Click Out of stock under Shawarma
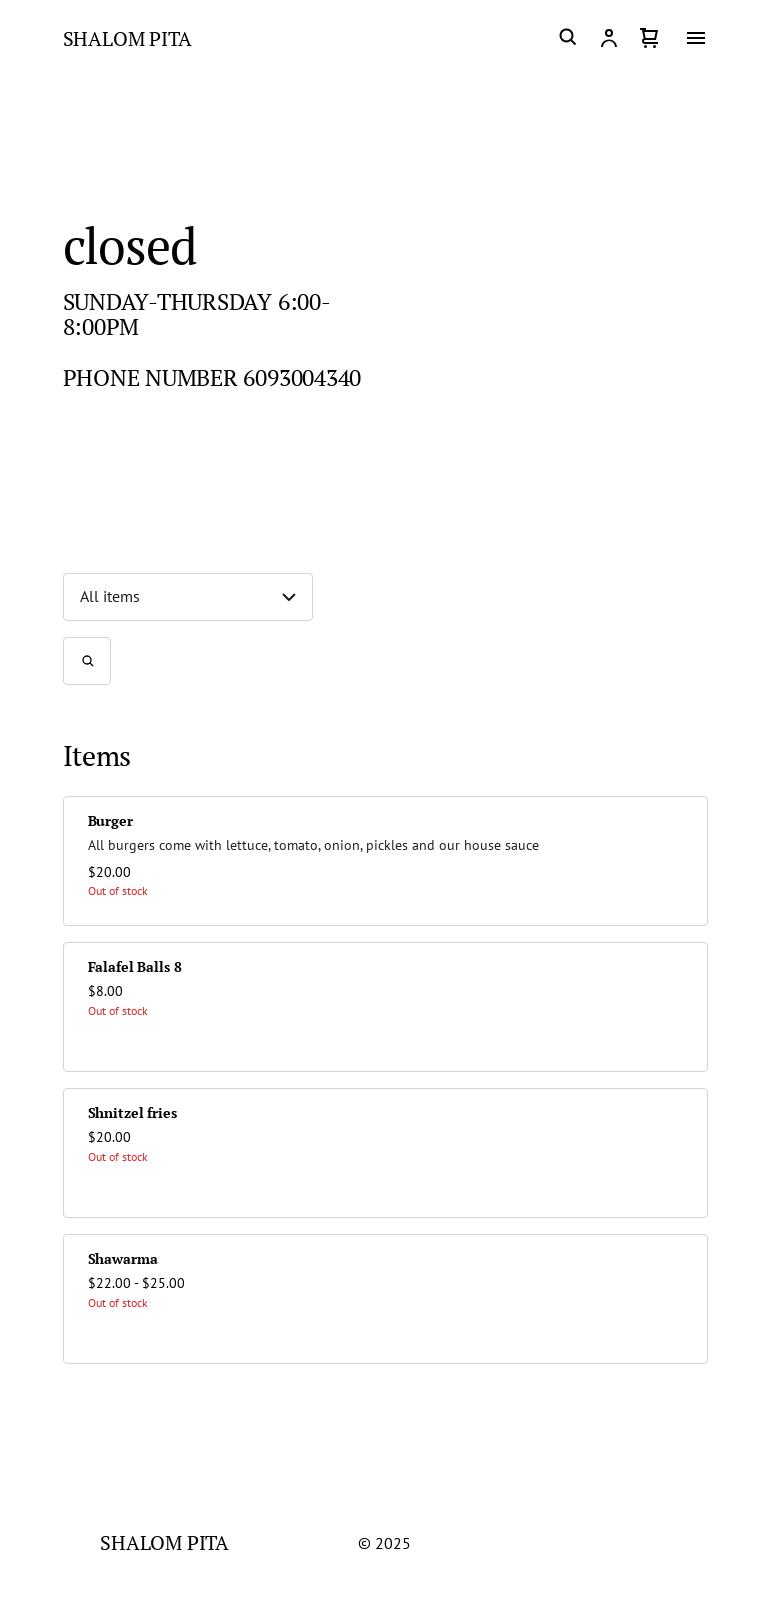Image resolution: width=770 pixels, height=1602 pixels. click(x=118, y=1303)
